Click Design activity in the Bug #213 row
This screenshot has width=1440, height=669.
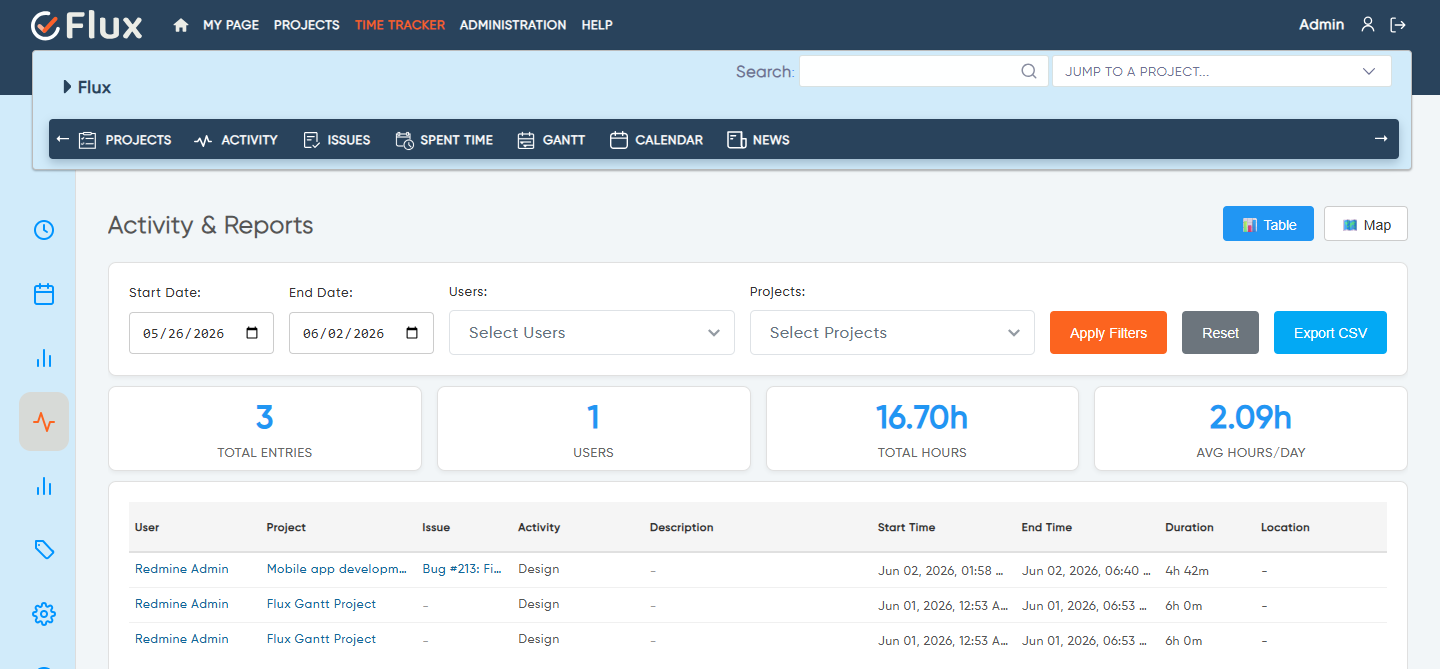(539, 569)
